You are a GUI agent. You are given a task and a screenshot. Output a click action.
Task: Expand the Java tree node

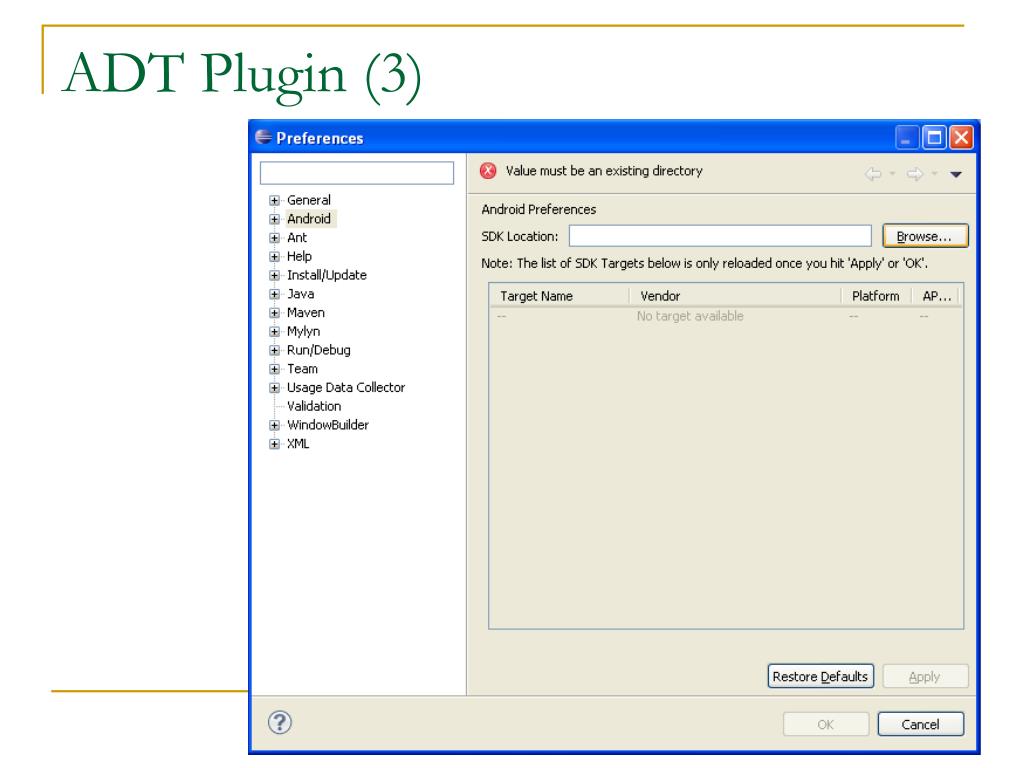pyautogui.click(x=274, y=295)
